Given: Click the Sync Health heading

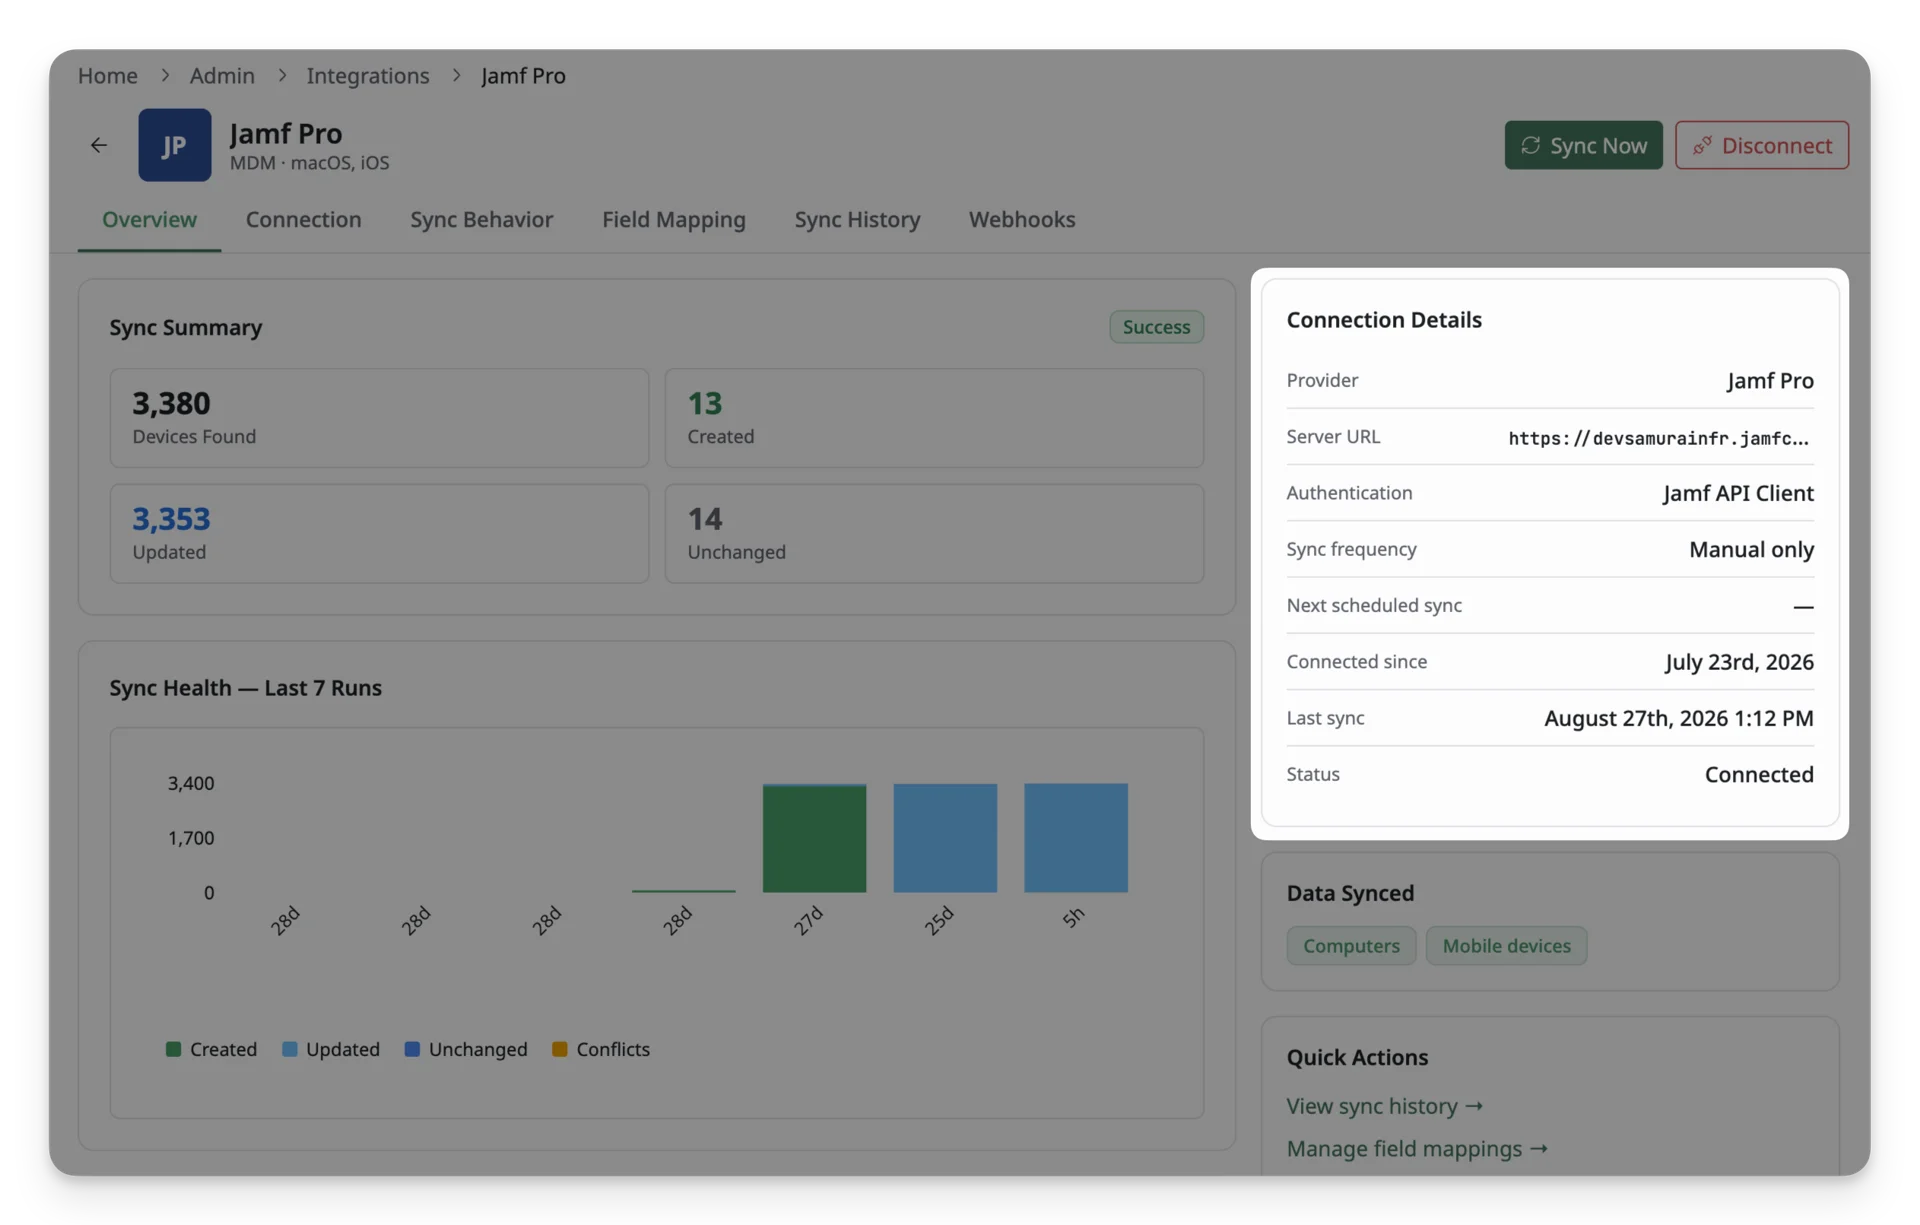Looking at the screenshot, I should (245, 688).
